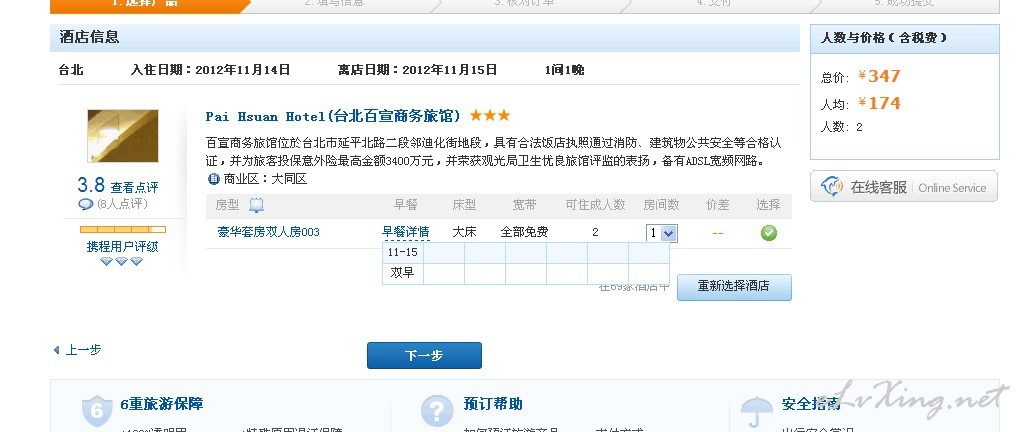Click the user rating progress bar
This screenshot has width=1020, height=432.
pos(123,229)
